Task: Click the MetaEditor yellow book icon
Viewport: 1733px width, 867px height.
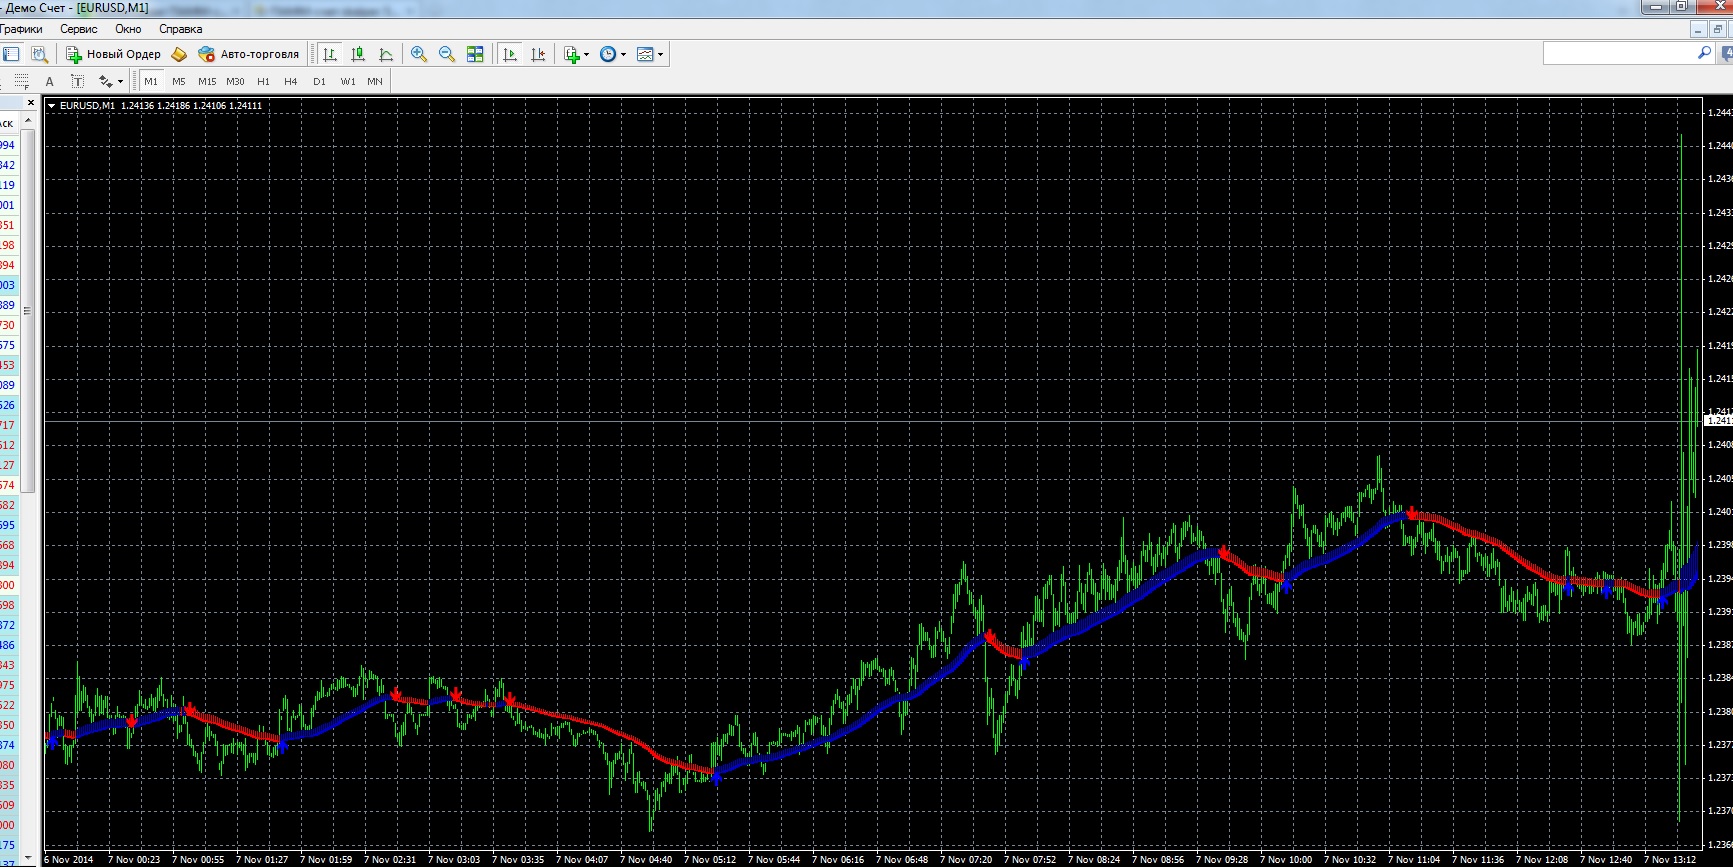Action: (x=179, y=54)
